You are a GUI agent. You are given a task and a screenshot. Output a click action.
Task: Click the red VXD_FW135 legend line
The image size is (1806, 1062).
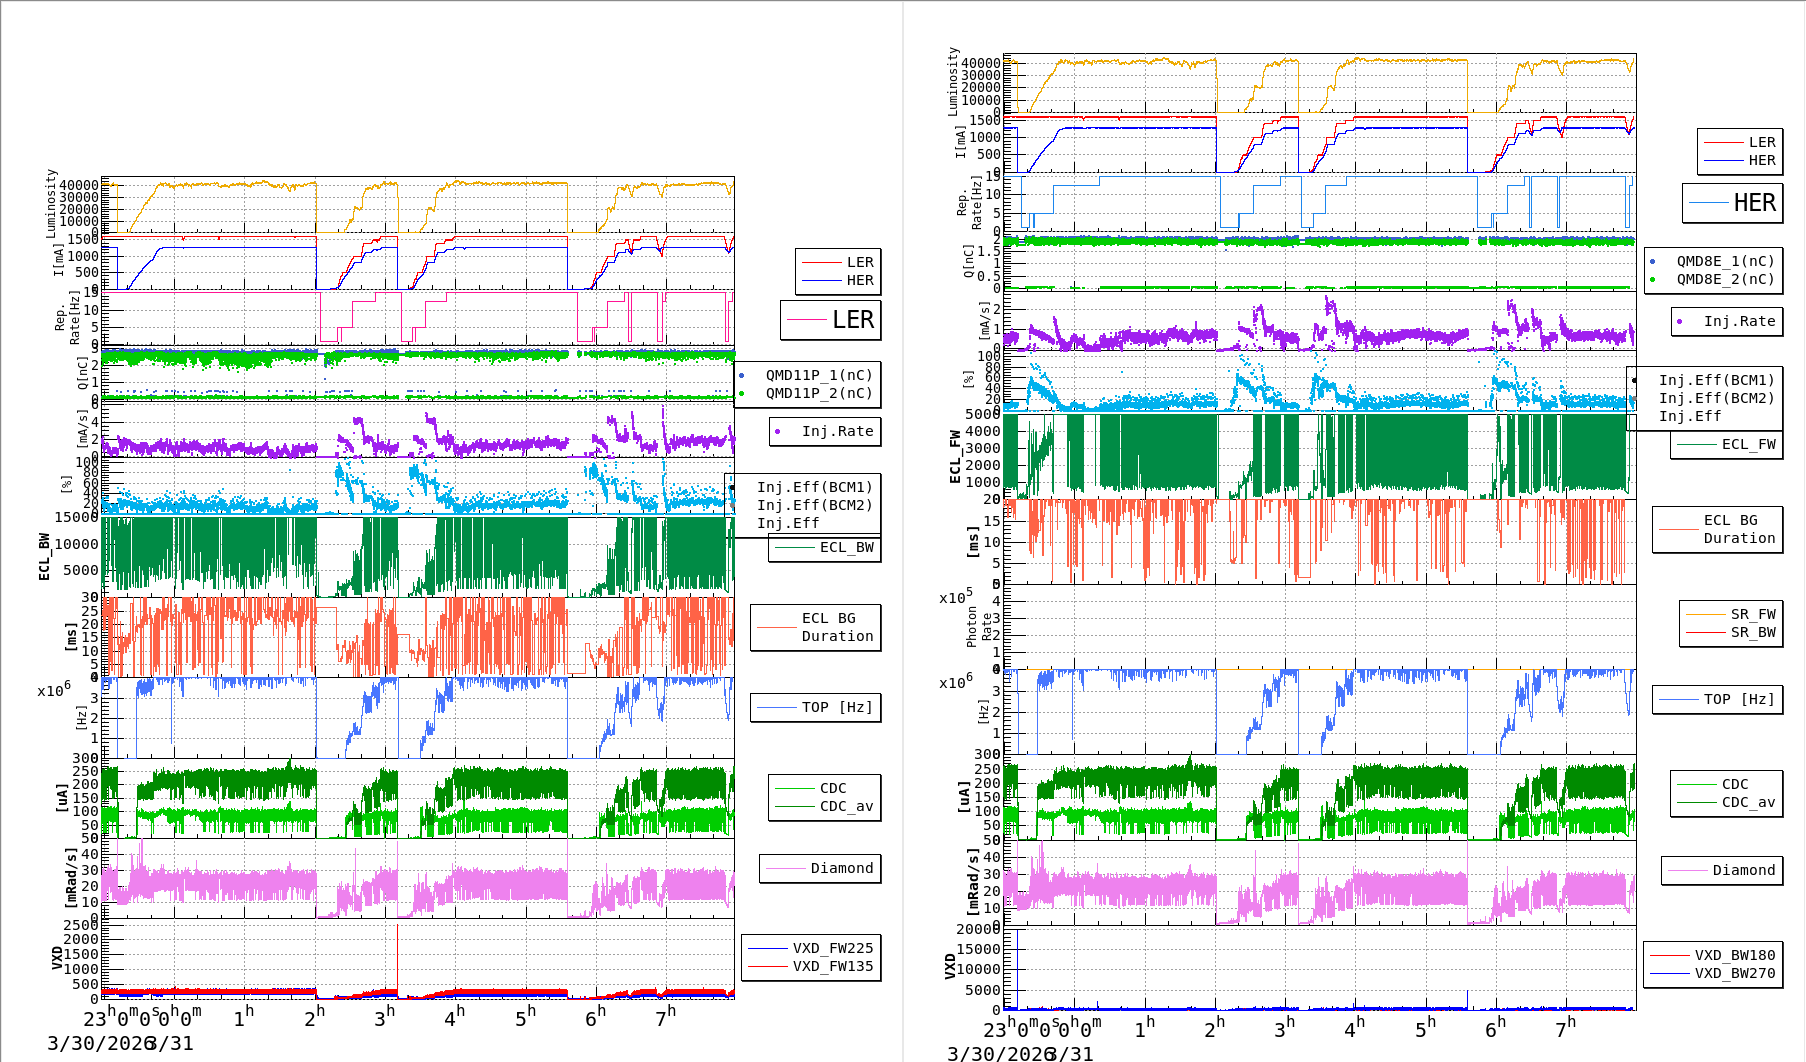[768, 966]
